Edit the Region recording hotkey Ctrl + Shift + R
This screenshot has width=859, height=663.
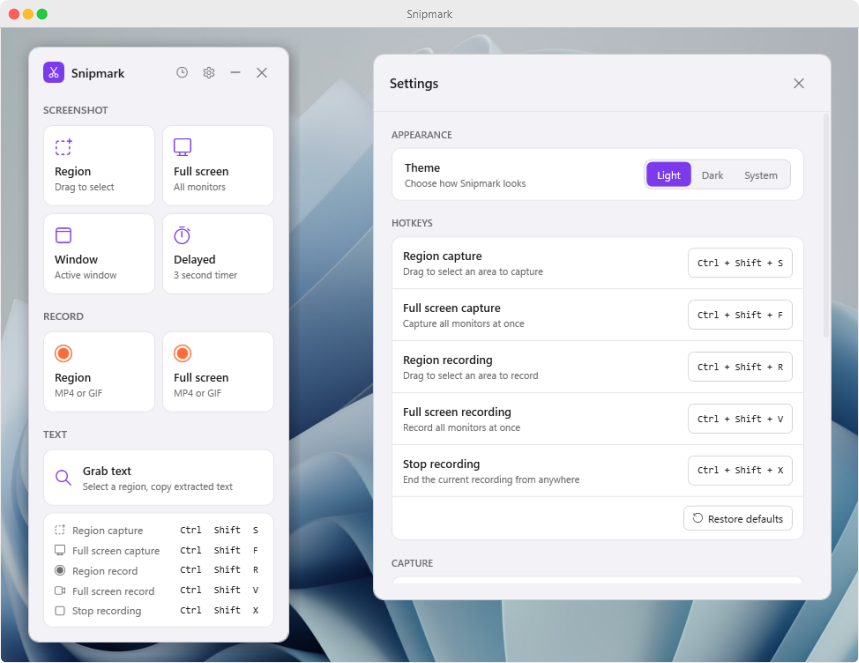[x=740, y=367]
